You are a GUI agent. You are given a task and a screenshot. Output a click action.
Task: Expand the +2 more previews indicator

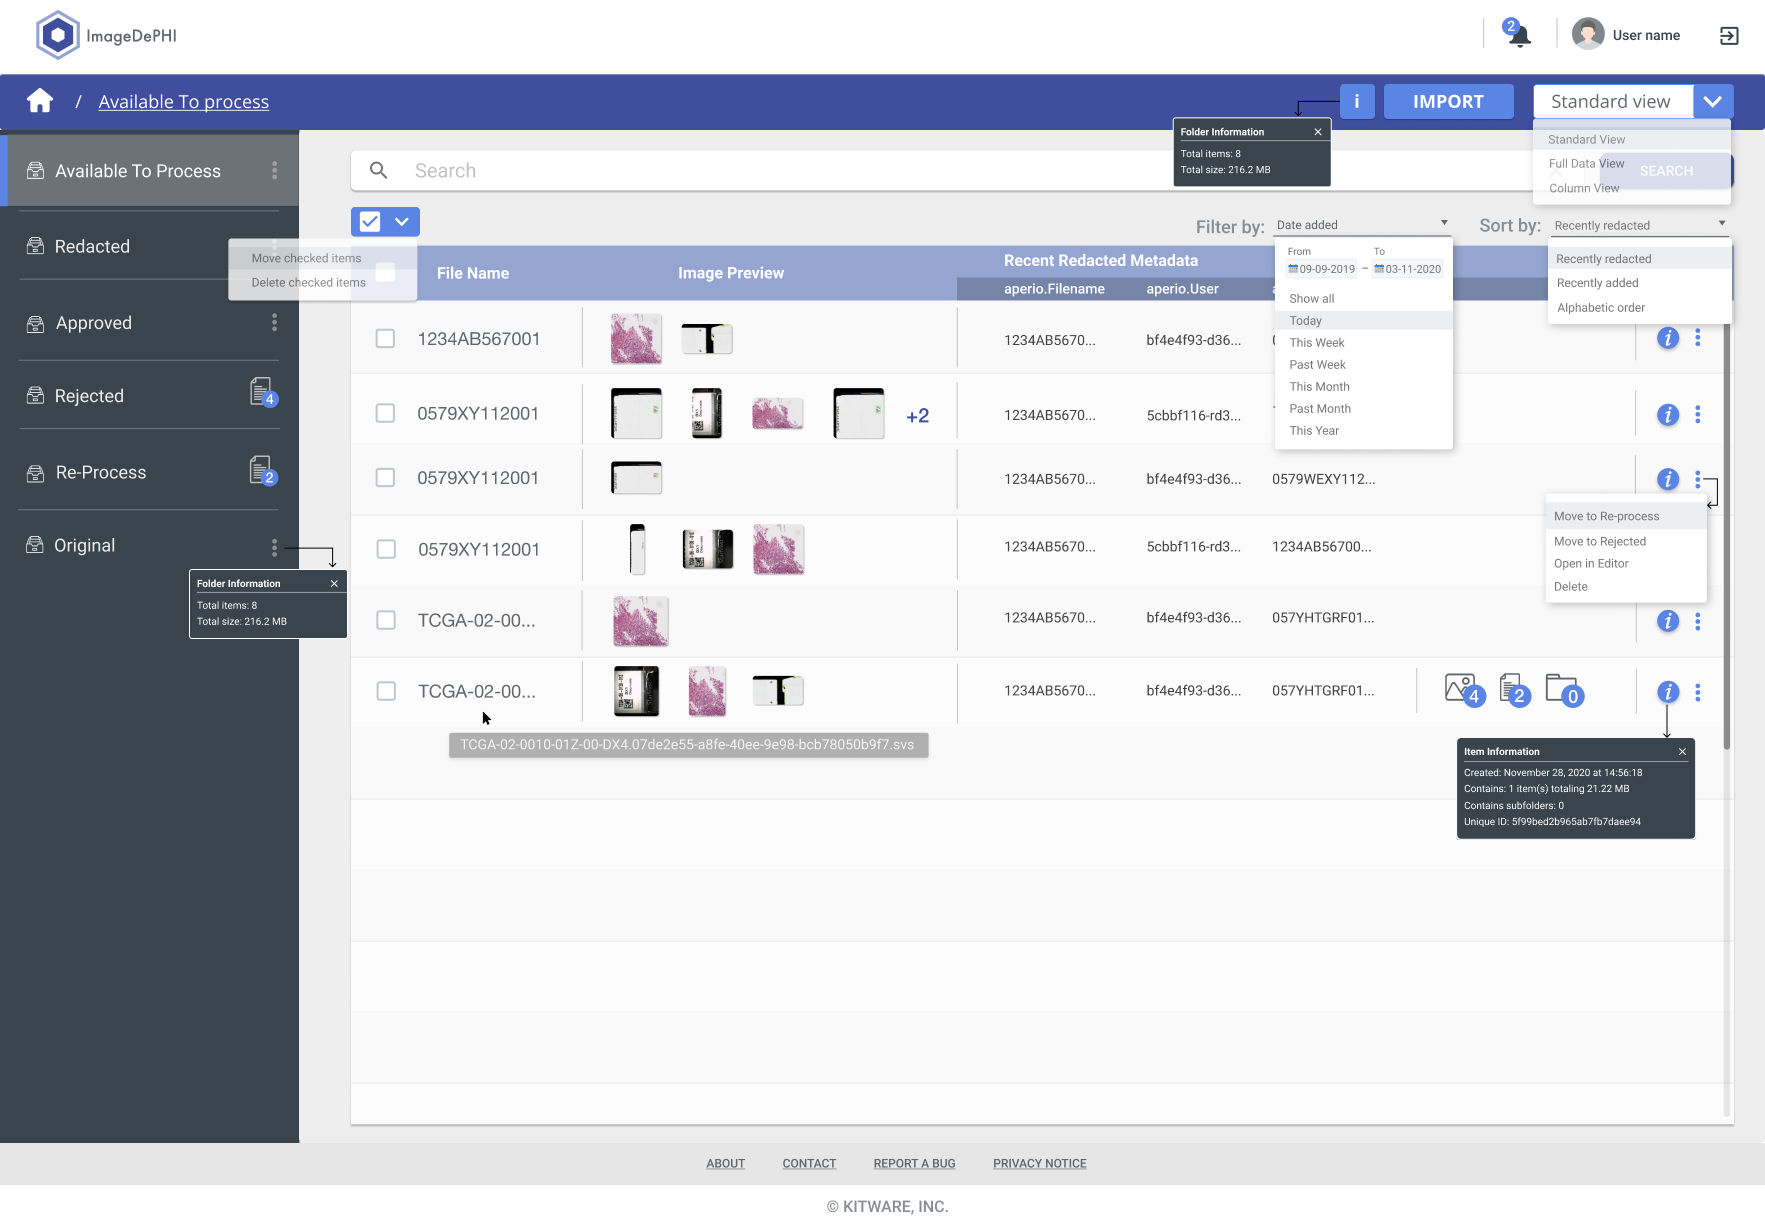[x=917, y=415]
